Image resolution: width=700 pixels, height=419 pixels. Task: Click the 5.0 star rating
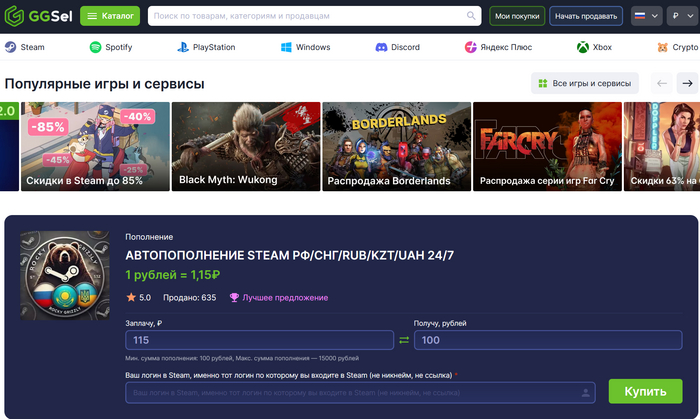139,298
